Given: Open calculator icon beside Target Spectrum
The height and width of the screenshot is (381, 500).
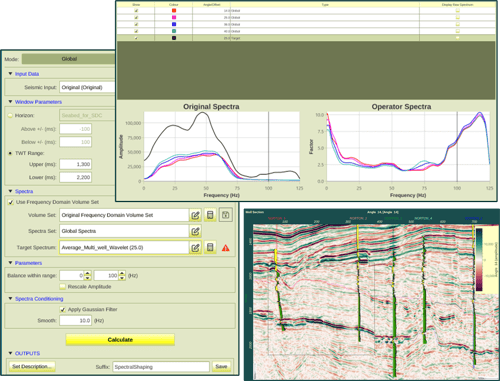Looking at the screenshot, I should 210,248.
